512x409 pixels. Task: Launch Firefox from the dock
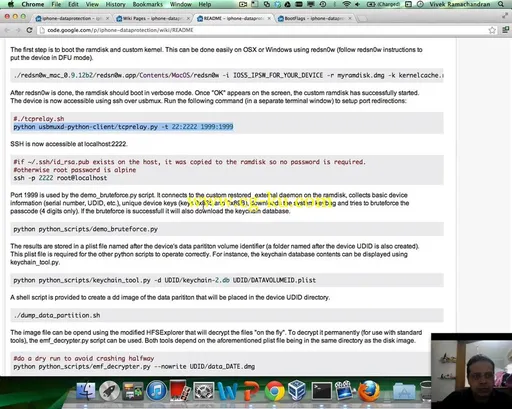(x=369, y=391)
